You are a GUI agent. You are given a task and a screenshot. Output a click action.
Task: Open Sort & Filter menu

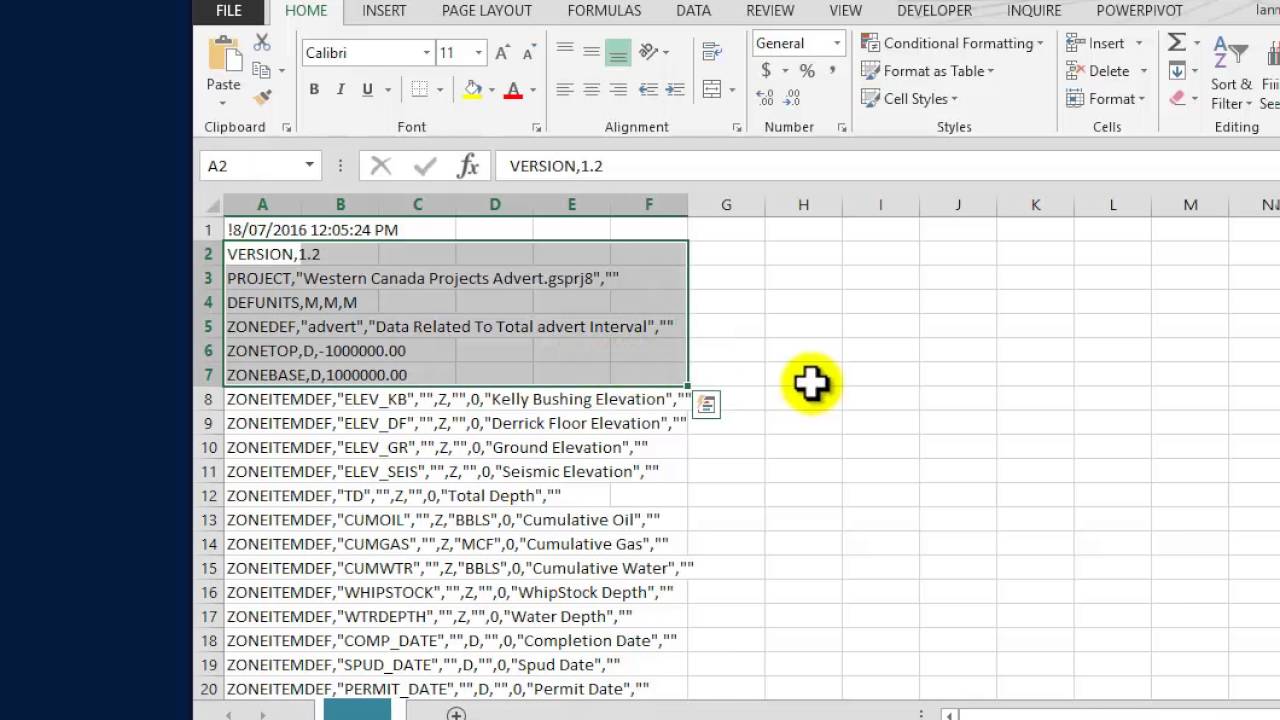point(1231,75)
